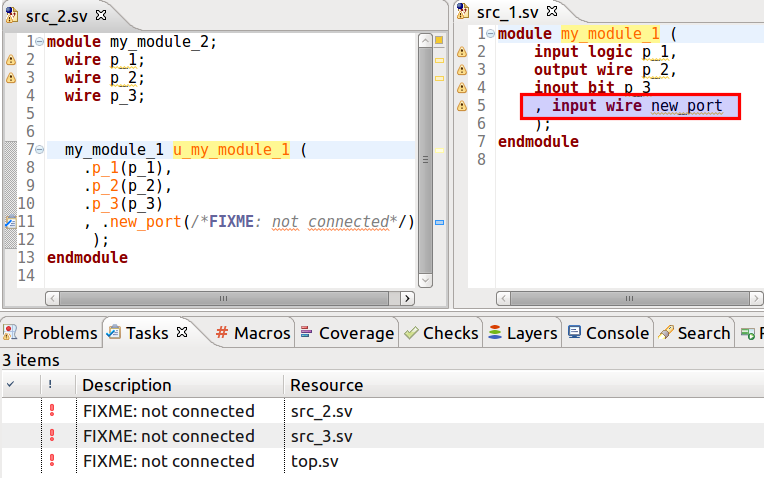The image size is (764, 478).
Task: Click warning marker on src_1.sv line 2
Action: point(462,52)
